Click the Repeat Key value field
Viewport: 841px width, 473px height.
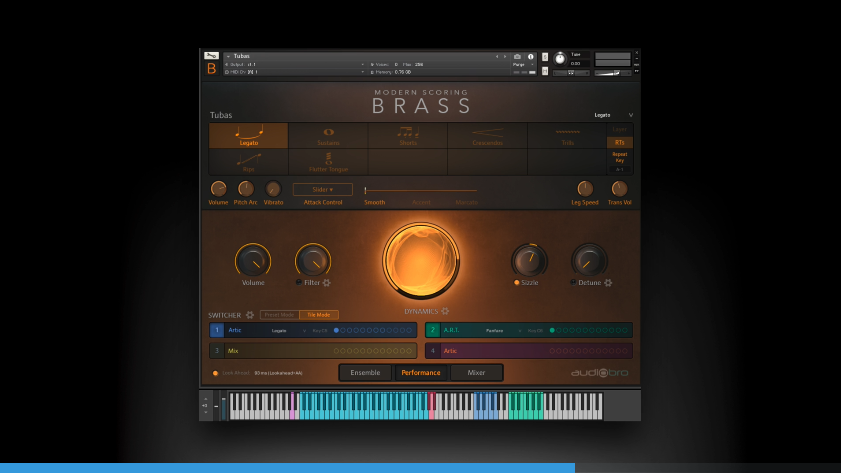(619, 169)
